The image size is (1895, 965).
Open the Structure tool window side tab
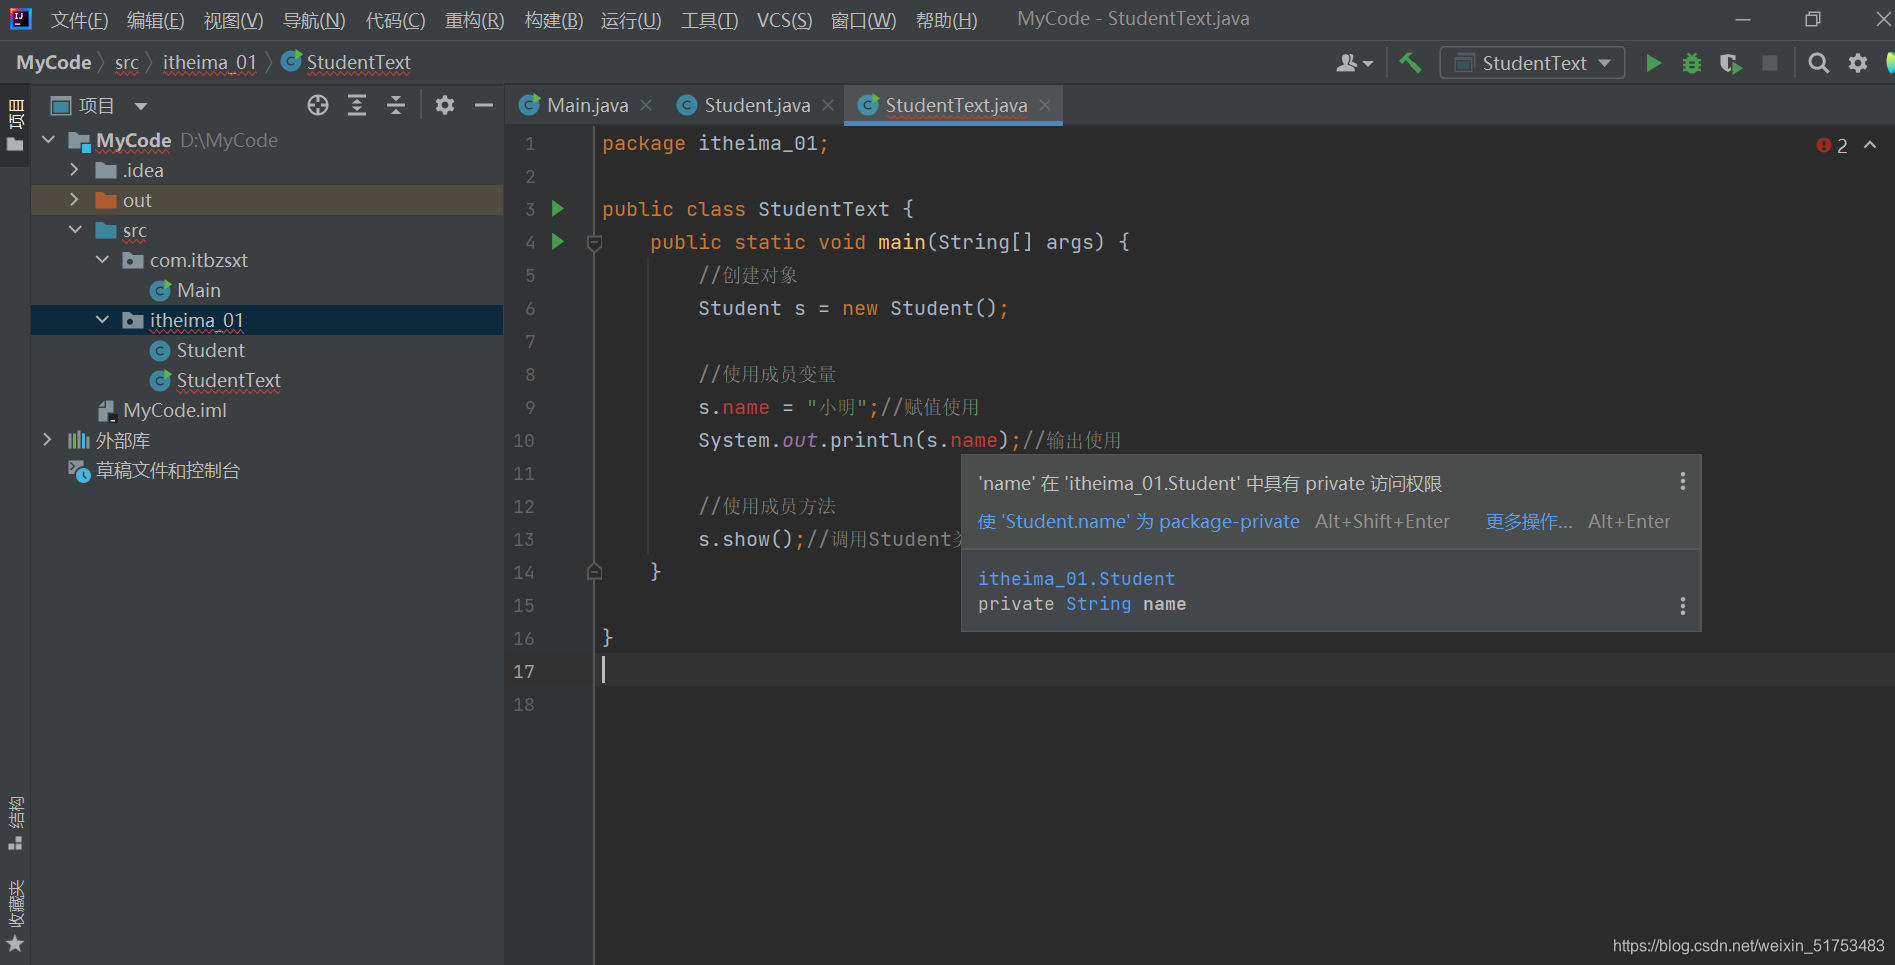point(15,823)
